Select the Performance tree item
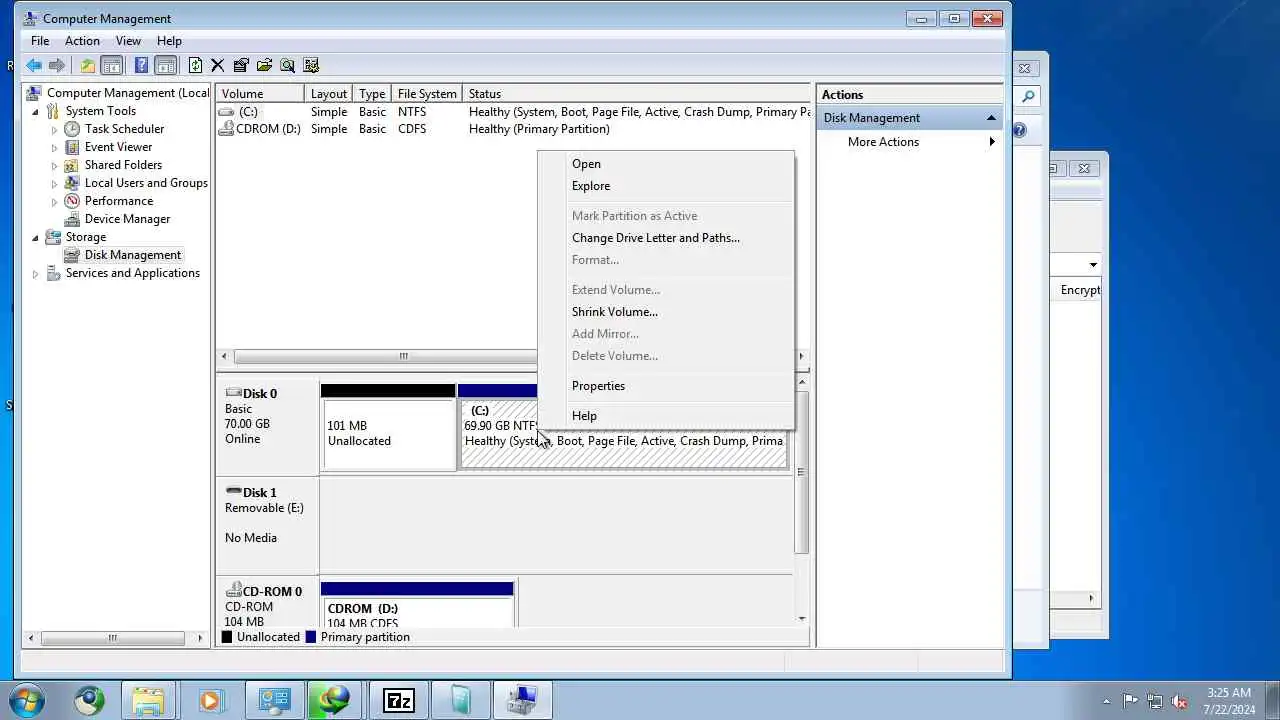Image resolution: width=1280 pixels, height=720 pixels. pyautogui.click(x=118, y=201)
